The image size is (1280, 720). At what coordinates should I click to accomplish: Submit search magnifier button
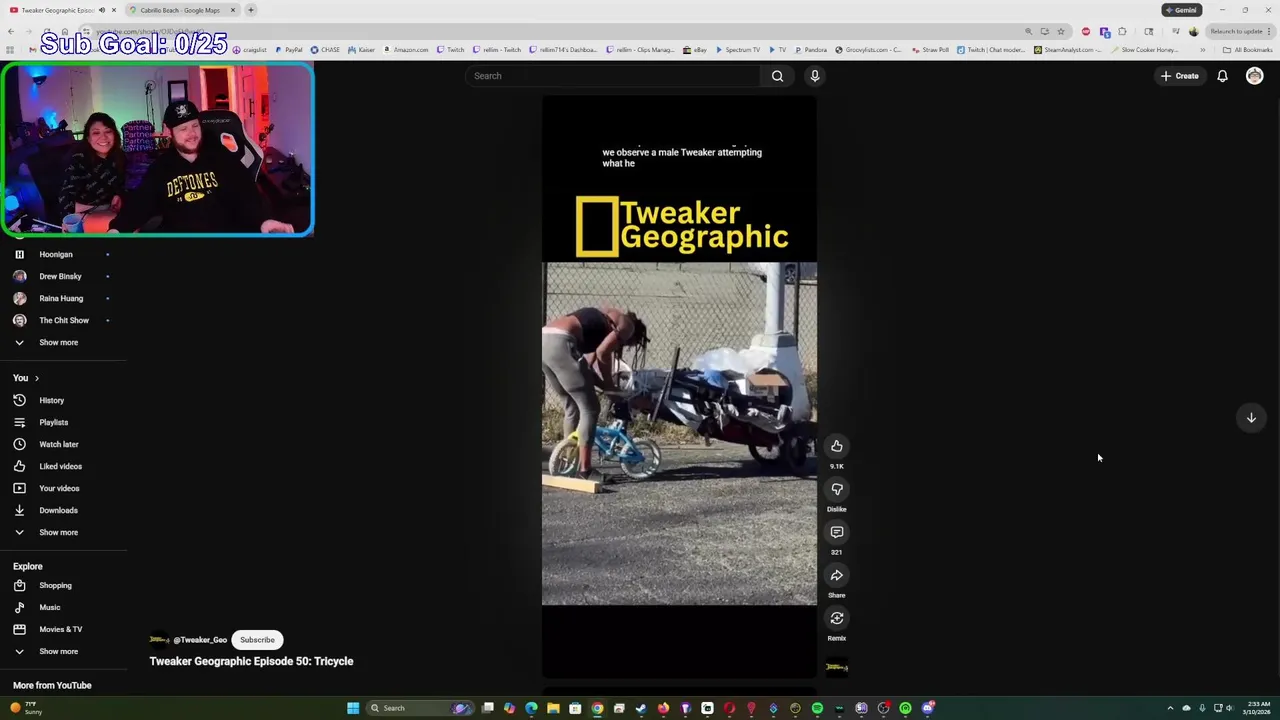point(777,76)
